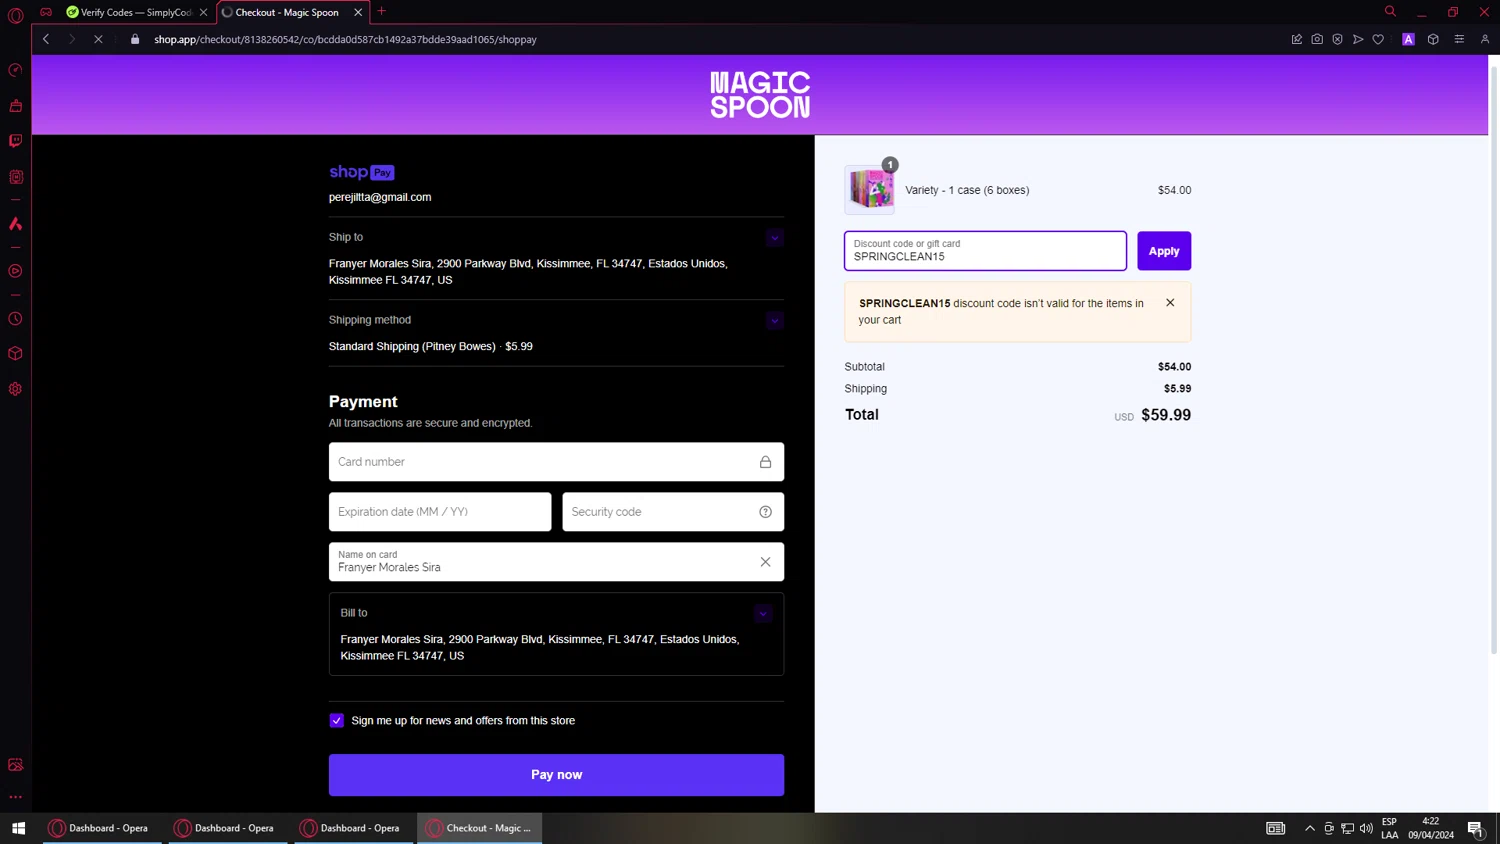Open Settings gear in sidebar
Viewport: 1500px width, 844px height.
pos(15,389)
